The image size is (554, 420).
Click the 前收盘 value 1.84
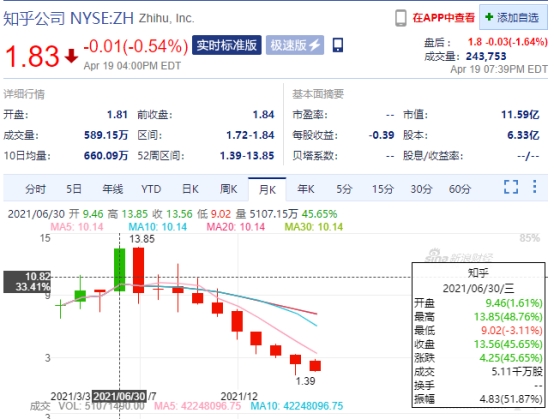(264, 115)
